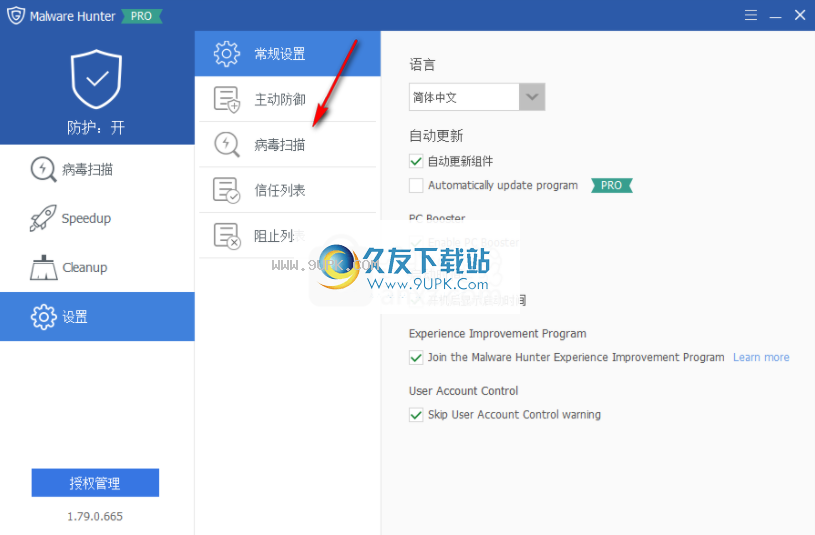Minimize the Malware Hunter window
The image size is (815, 535).
click(x=775, y=16)
